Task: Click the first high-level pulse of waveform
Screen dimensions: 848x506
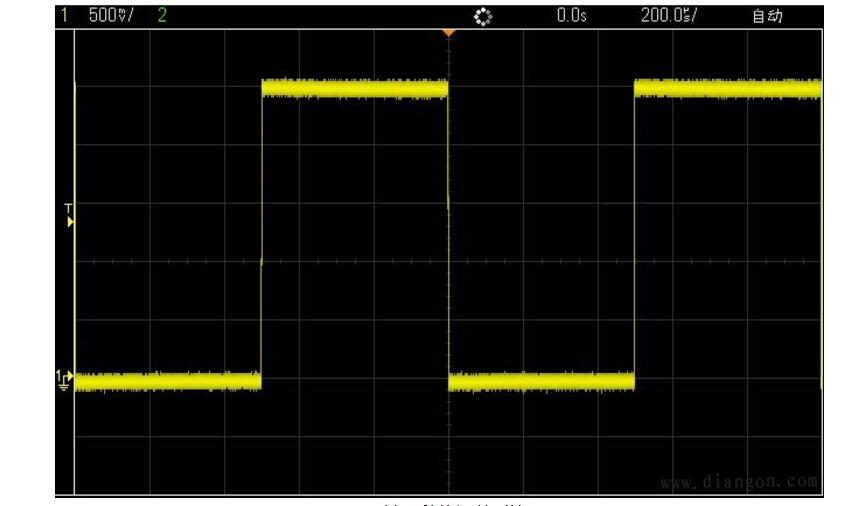Action: (x=354, y=89)
